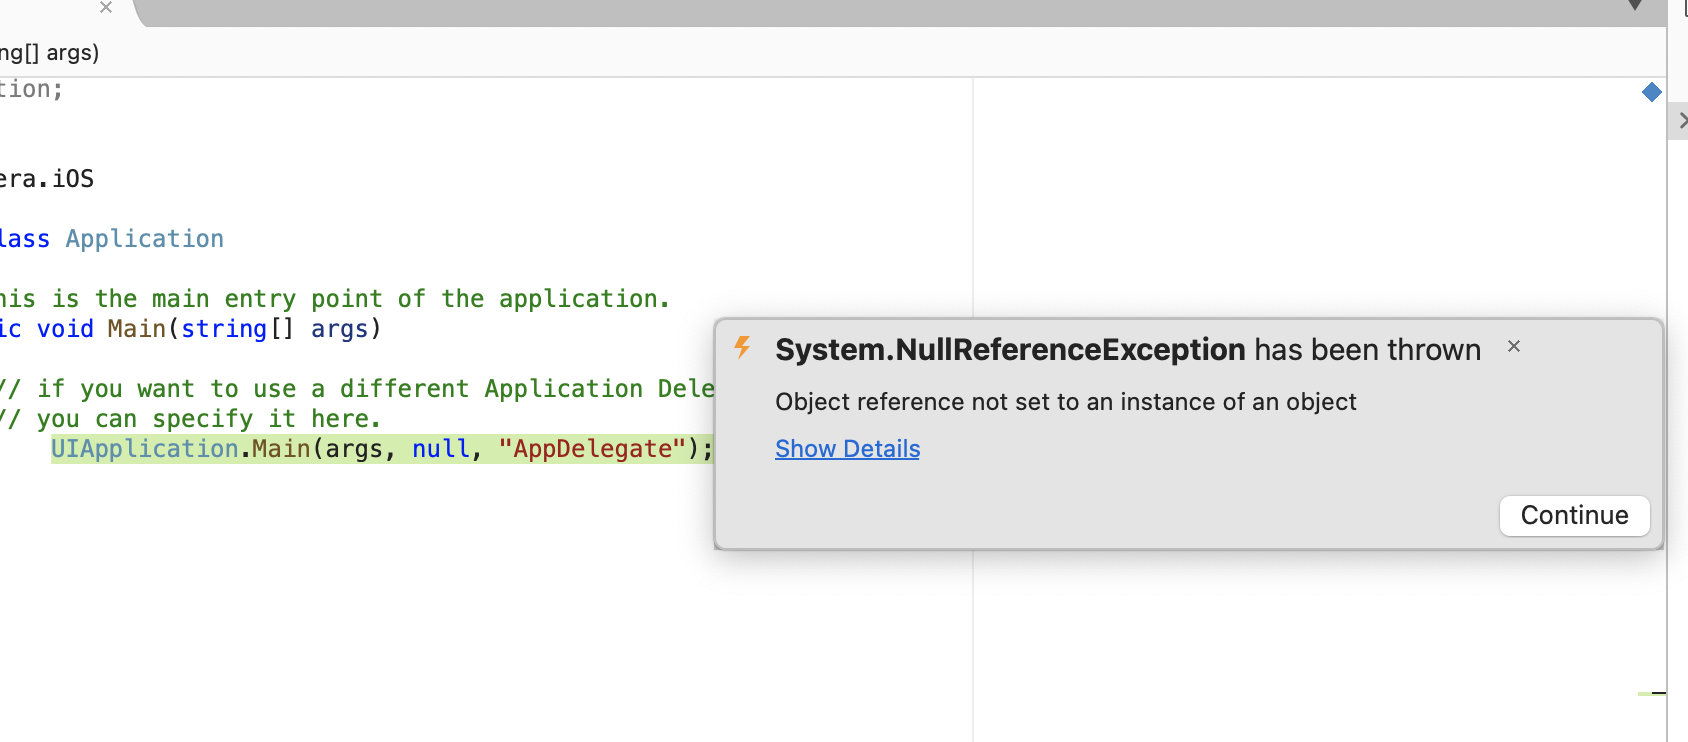Jump to the green marker in the scrollbar

[x=1650, y=693]
